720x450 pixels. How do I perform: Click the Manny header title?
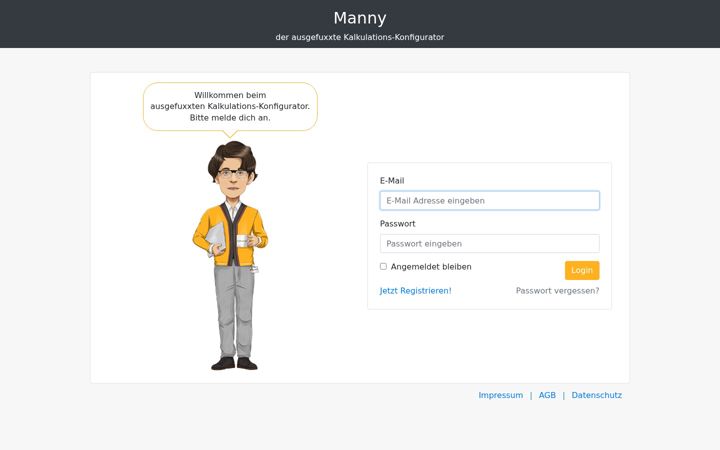[x=360, y=18]
